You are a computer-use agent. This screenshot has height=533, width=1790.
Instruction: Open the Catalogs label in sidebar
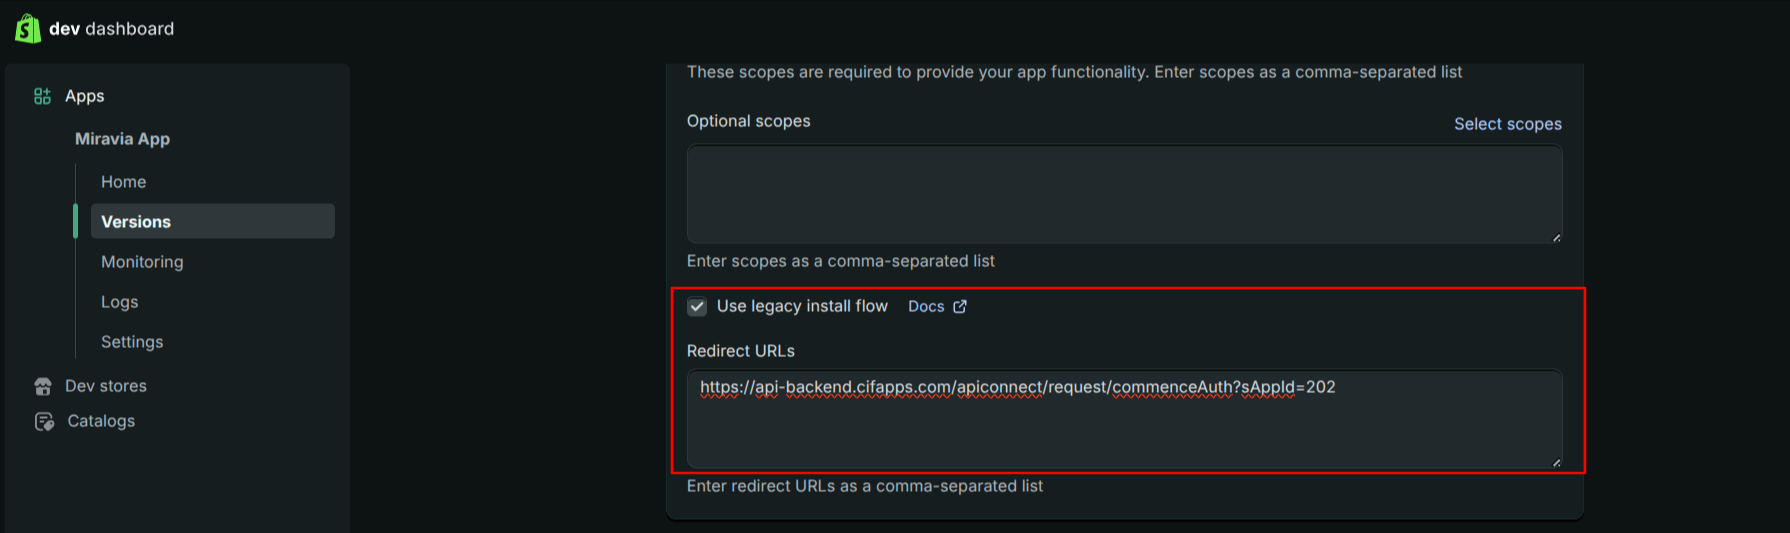pyautogui.click(x=101, y=421)
